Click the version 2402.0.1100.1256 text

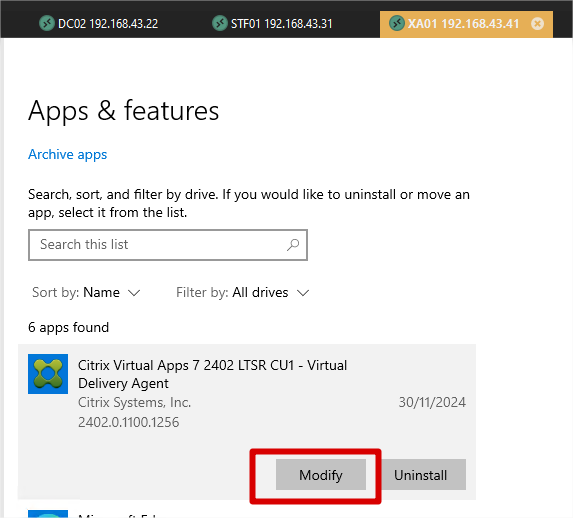tap(129, 422)
